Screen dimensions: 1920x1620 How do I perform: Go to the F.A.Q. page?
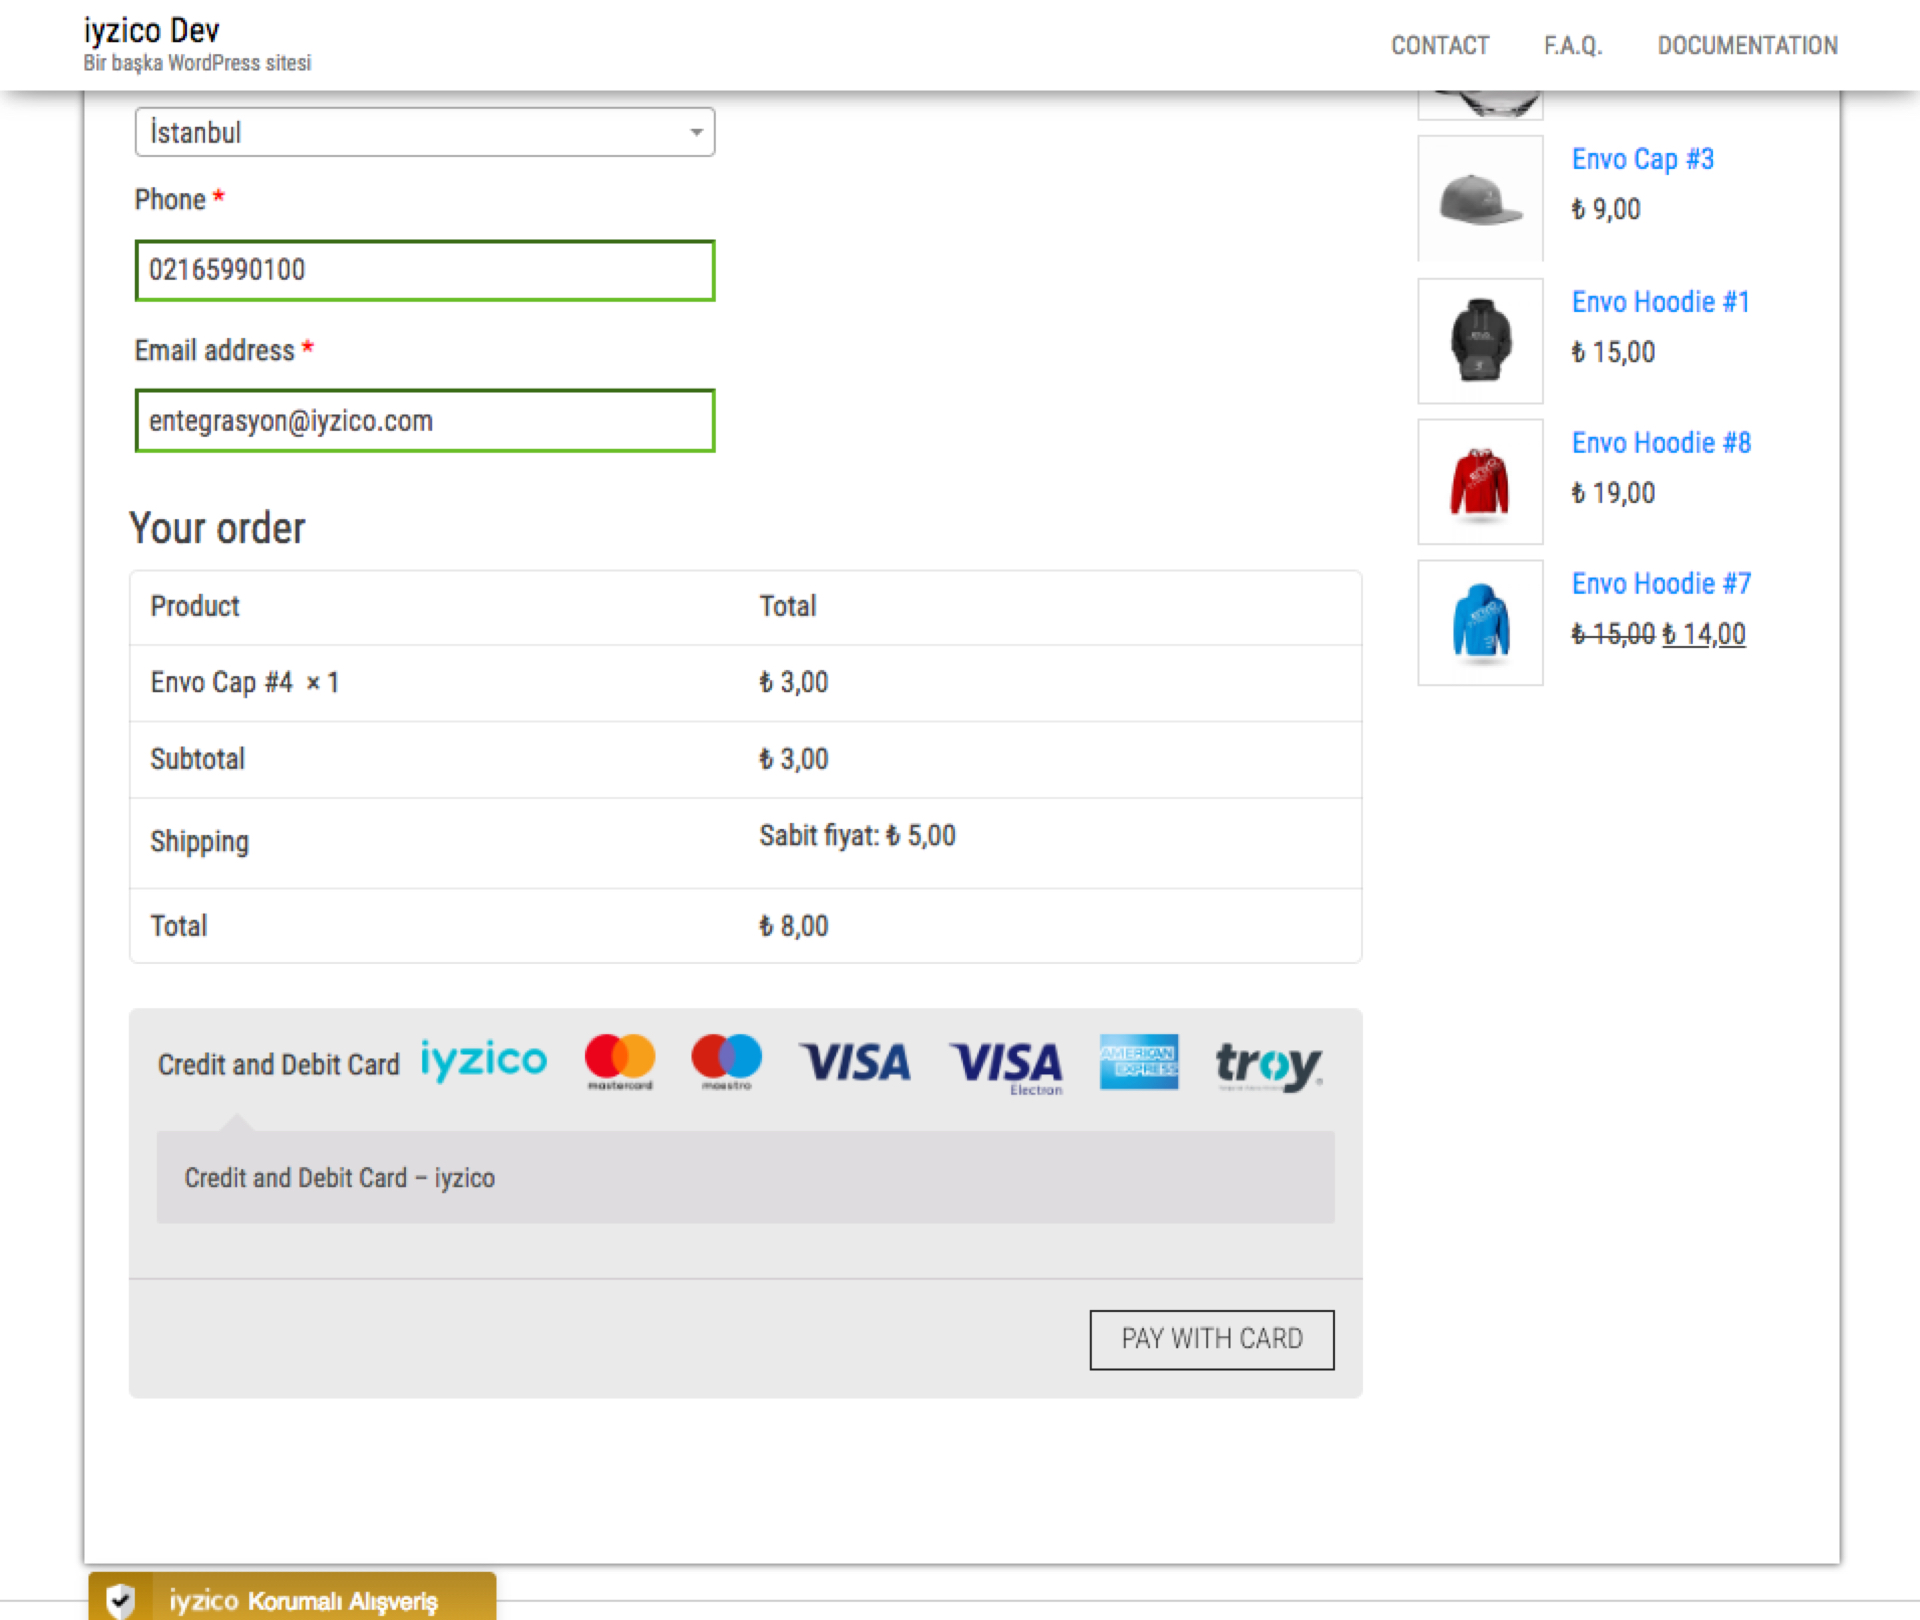(x=1572, y=46)
